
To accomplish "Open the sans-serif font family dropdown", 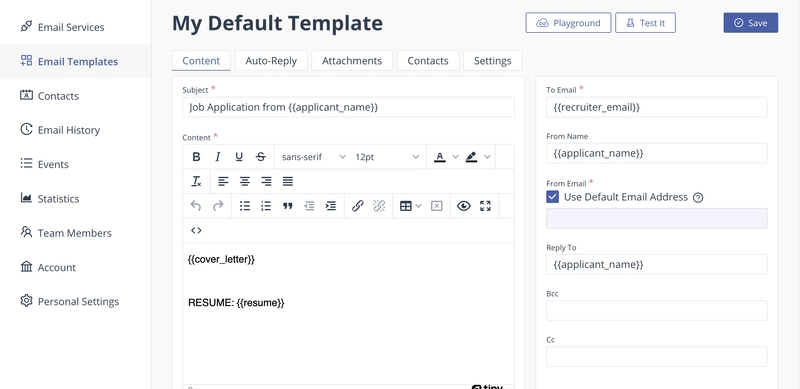I will tap(313, 157).
